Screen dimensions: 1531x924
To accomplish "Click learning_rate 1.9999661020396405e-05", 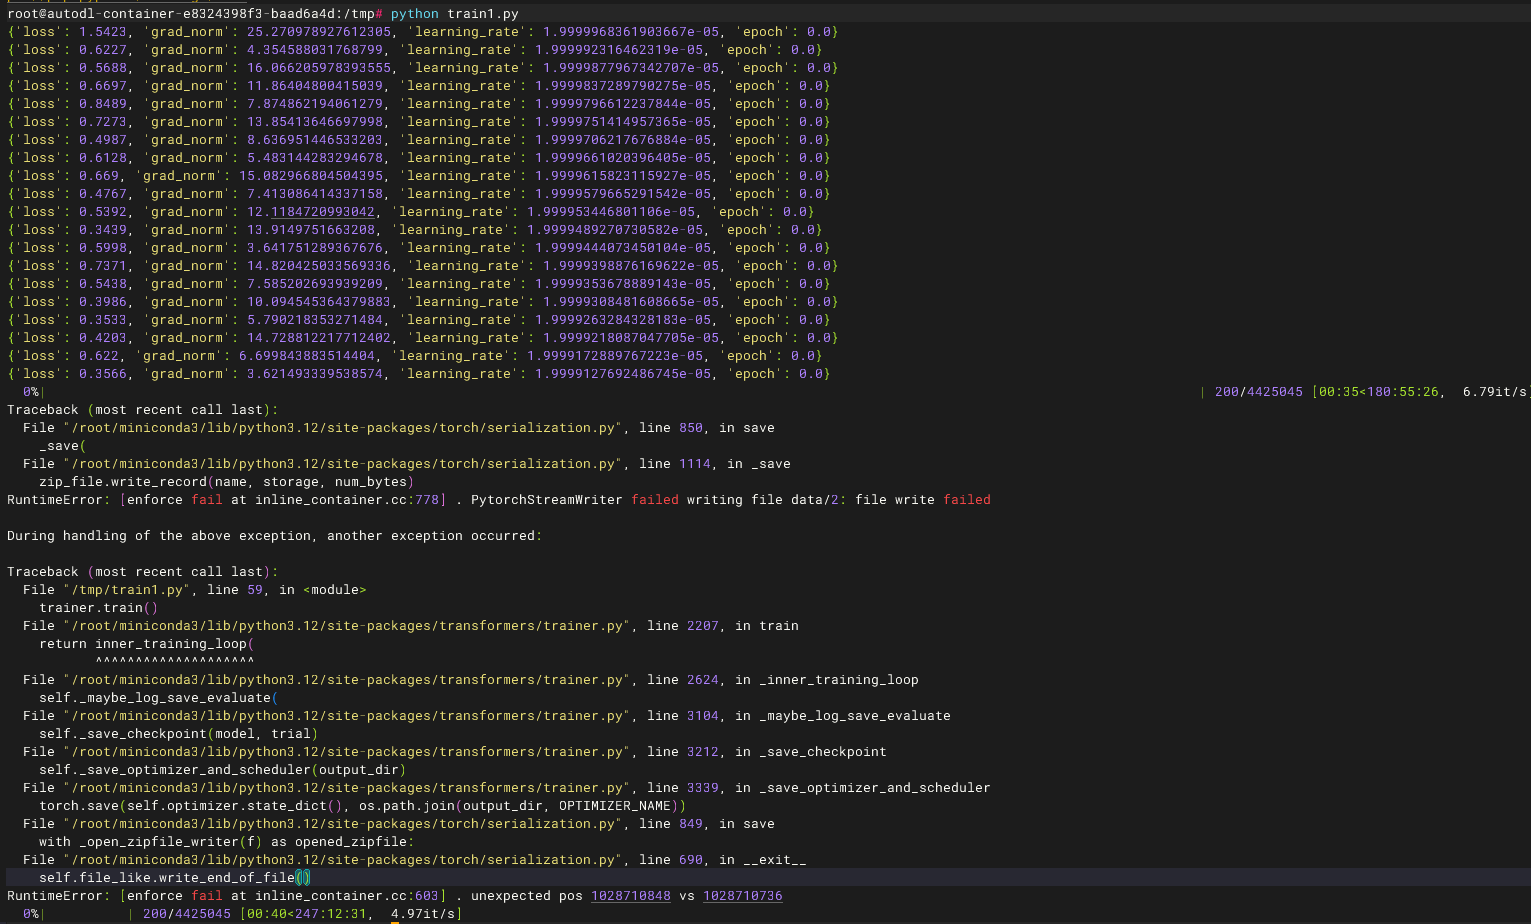I will [623, 158].
